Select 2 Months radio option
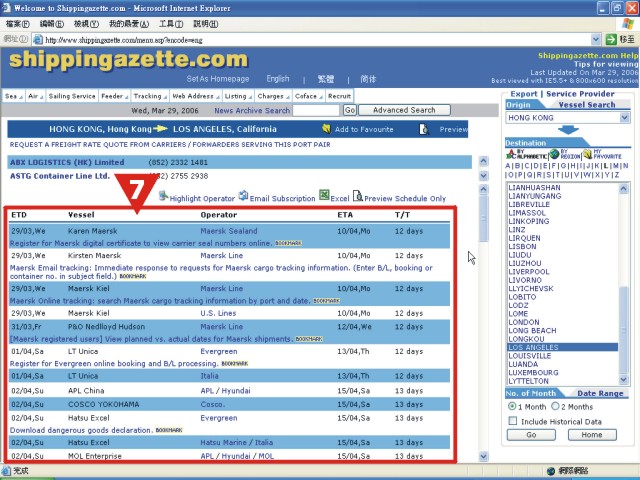This screenshot has height=480, width=640. tap(555, 406)
